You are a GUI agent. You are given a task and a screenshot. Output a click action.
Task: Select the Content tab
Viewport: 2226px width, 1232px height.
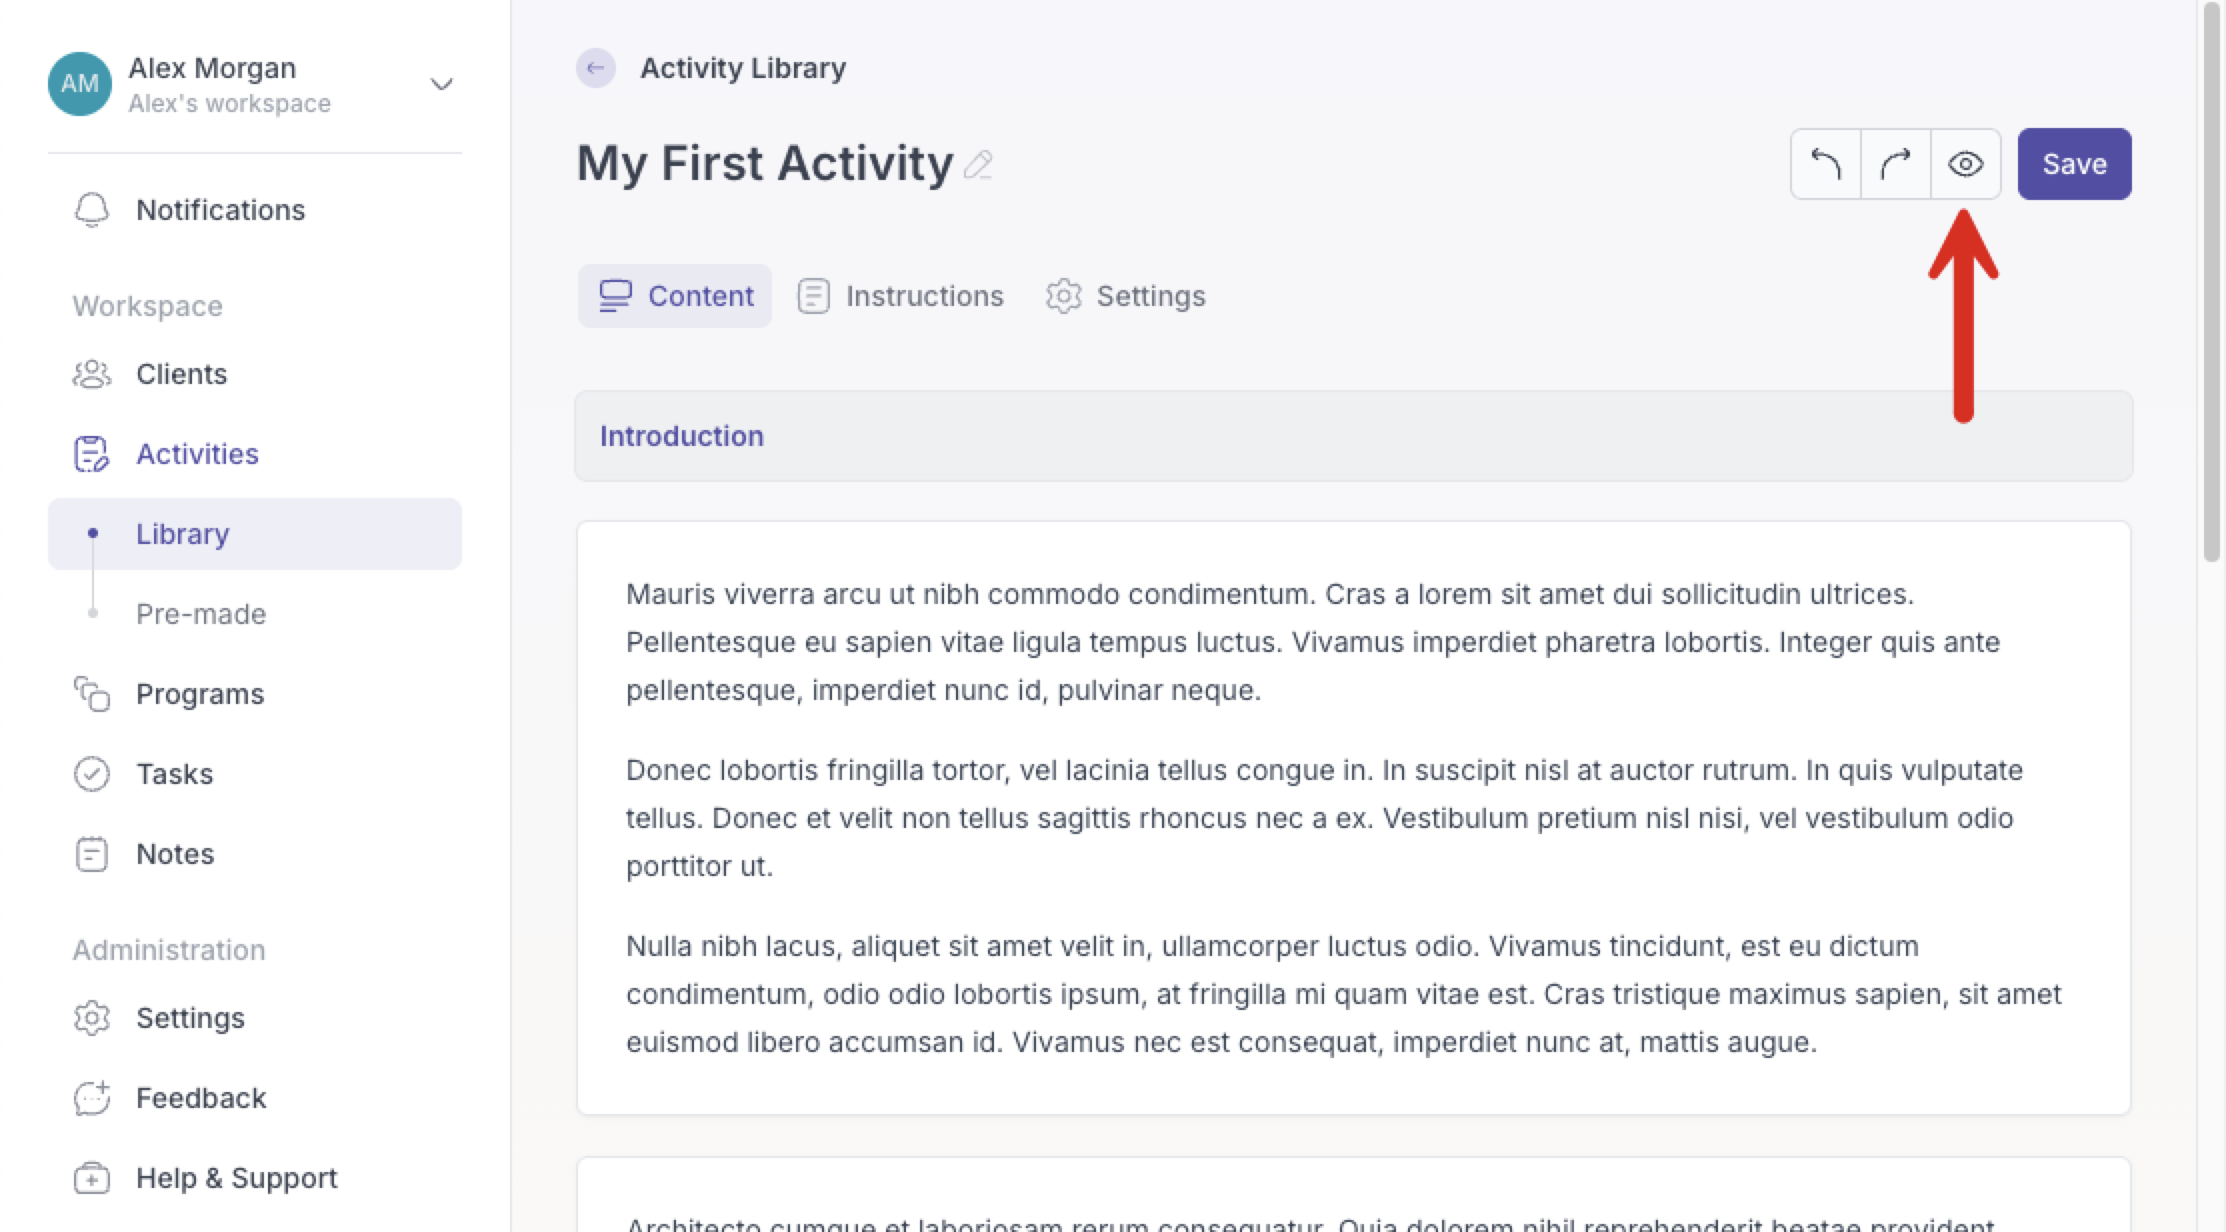(675, 296)
